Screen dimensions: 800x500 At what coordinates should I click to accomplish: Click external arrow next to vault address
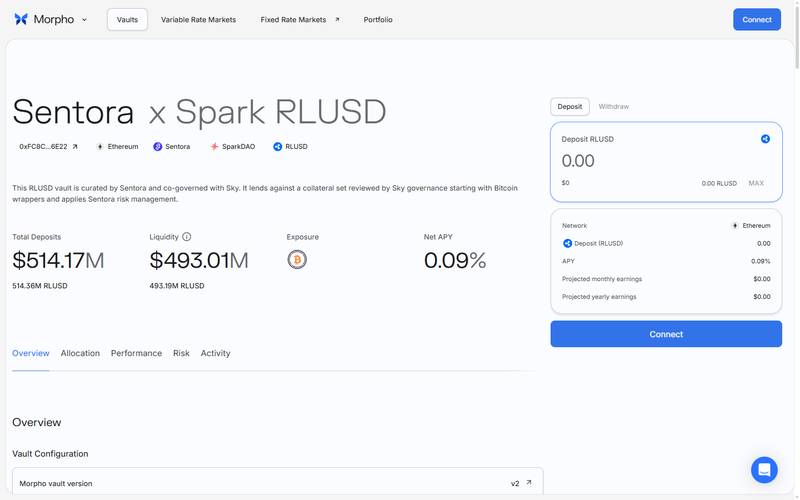[75, 146]
